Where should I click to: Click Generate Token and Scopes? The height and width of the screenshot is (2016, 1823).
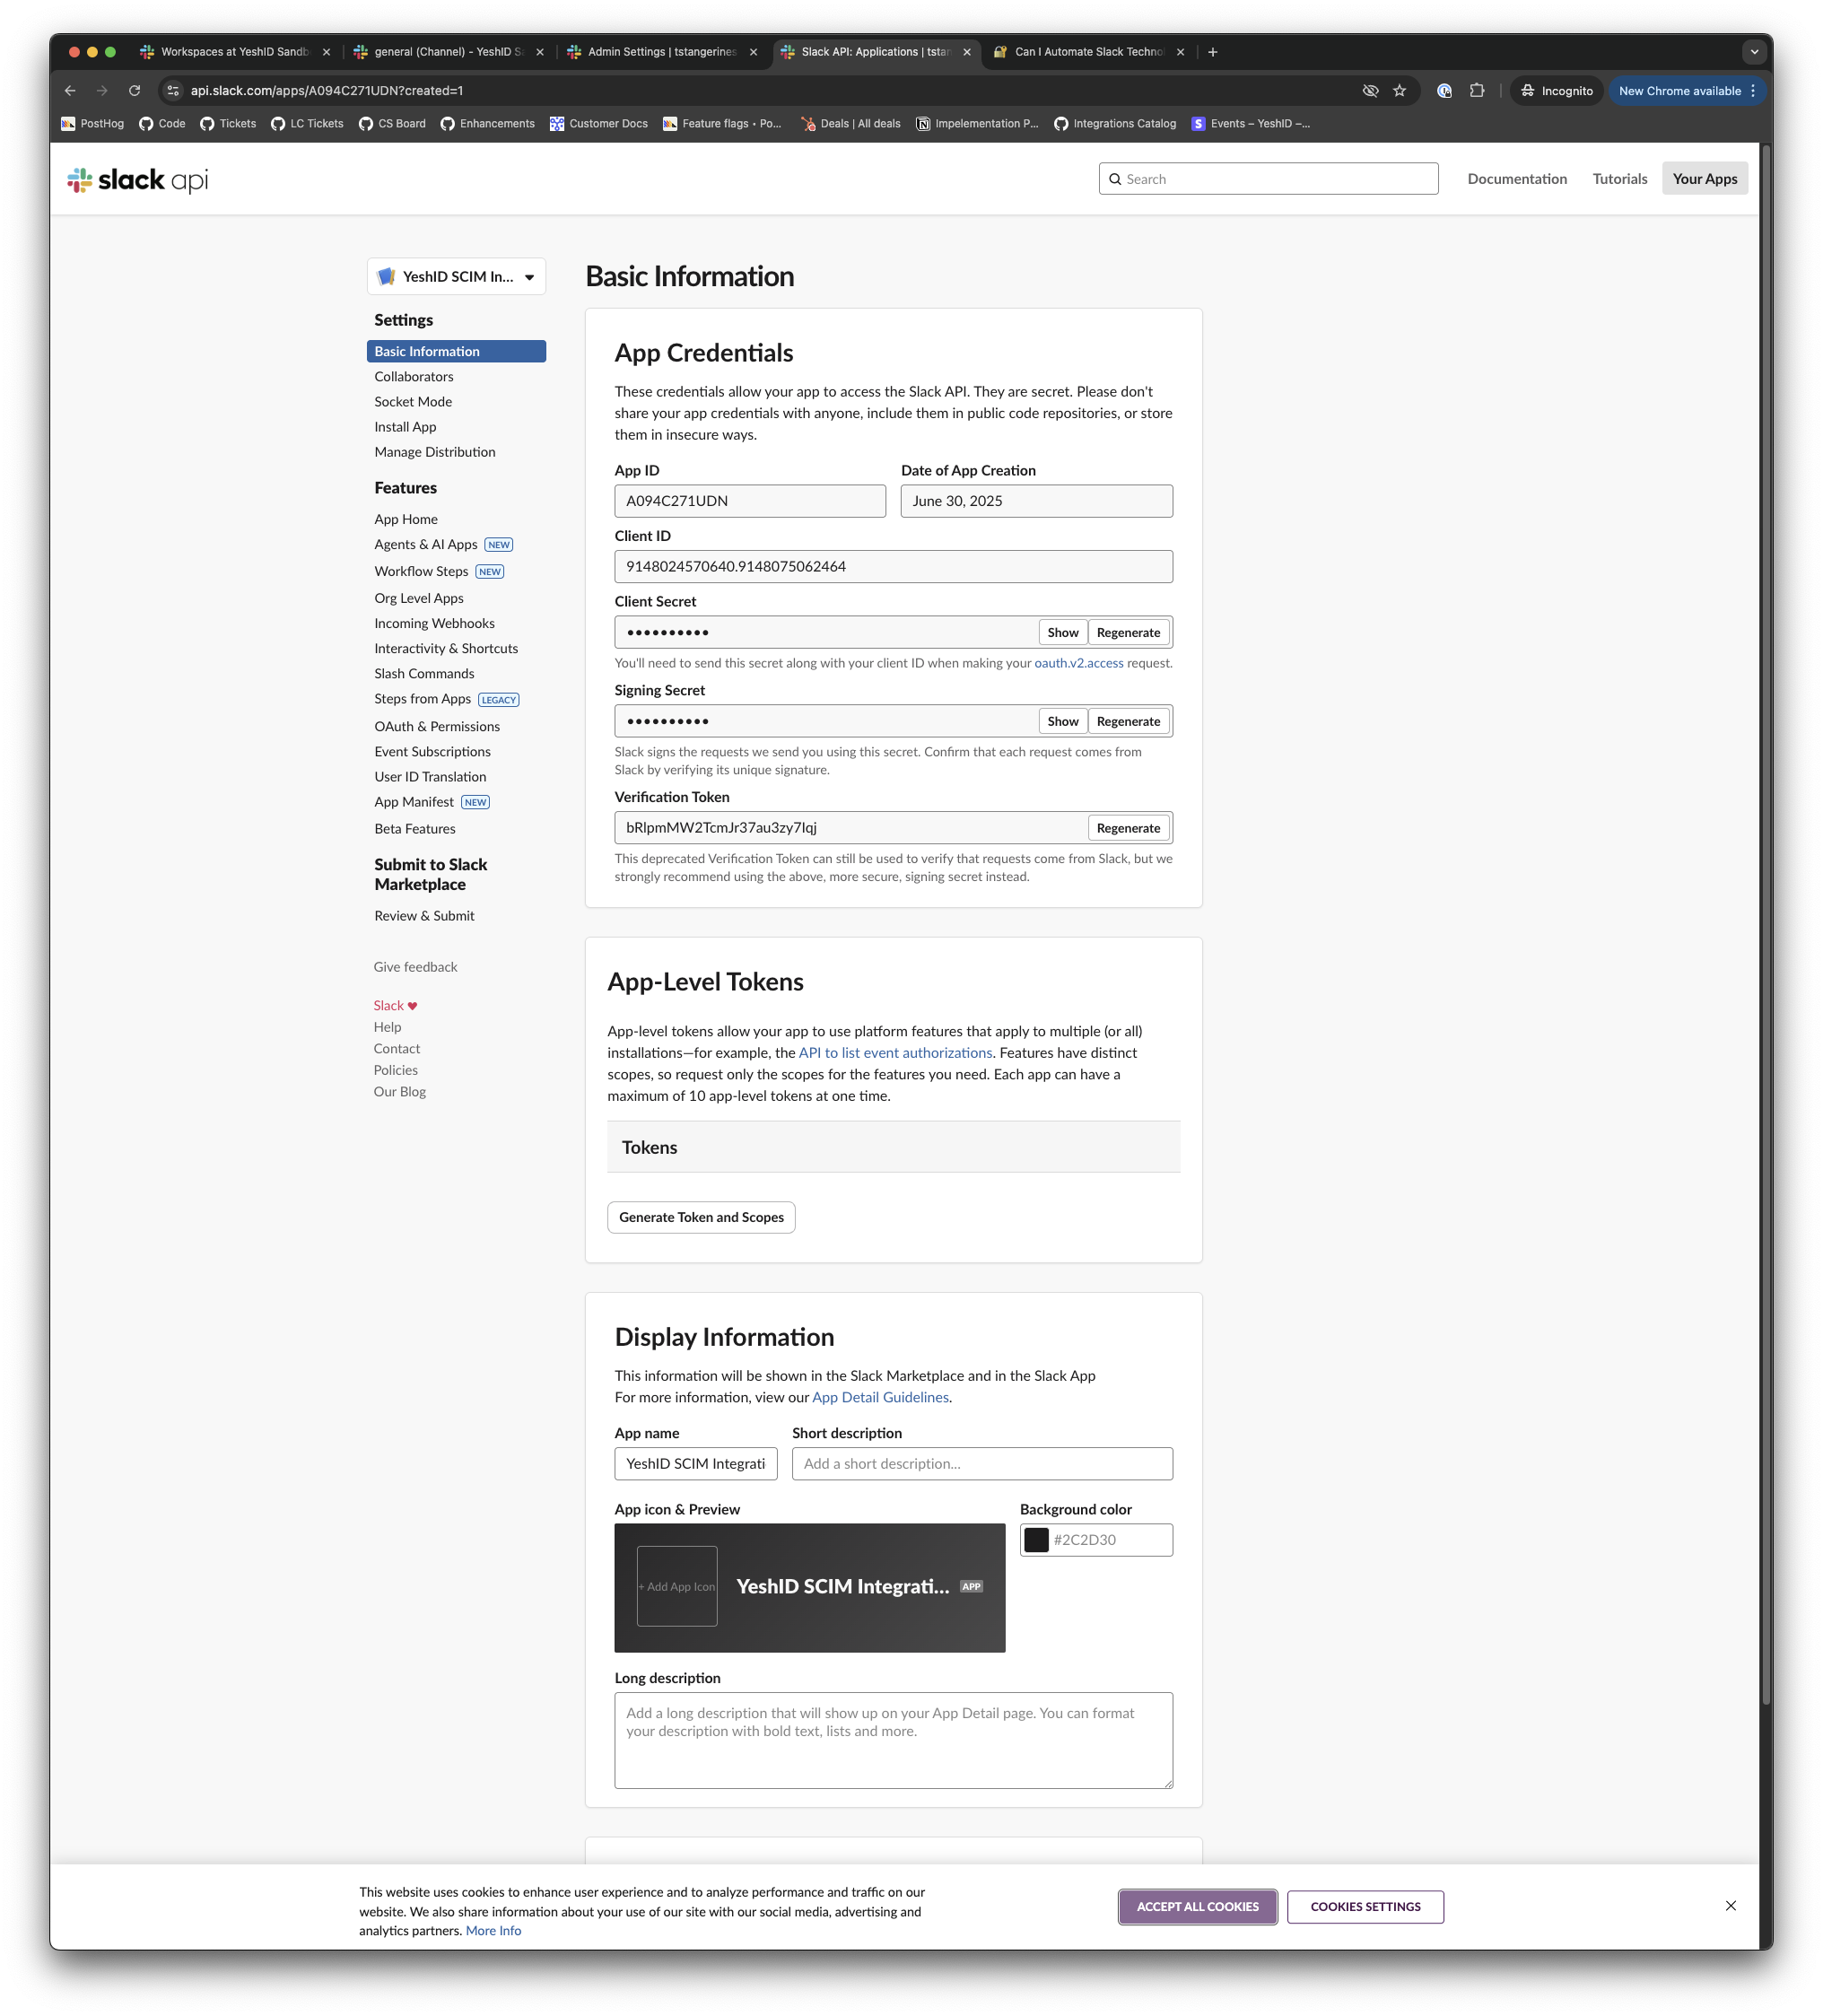(x=701, y=1217)
